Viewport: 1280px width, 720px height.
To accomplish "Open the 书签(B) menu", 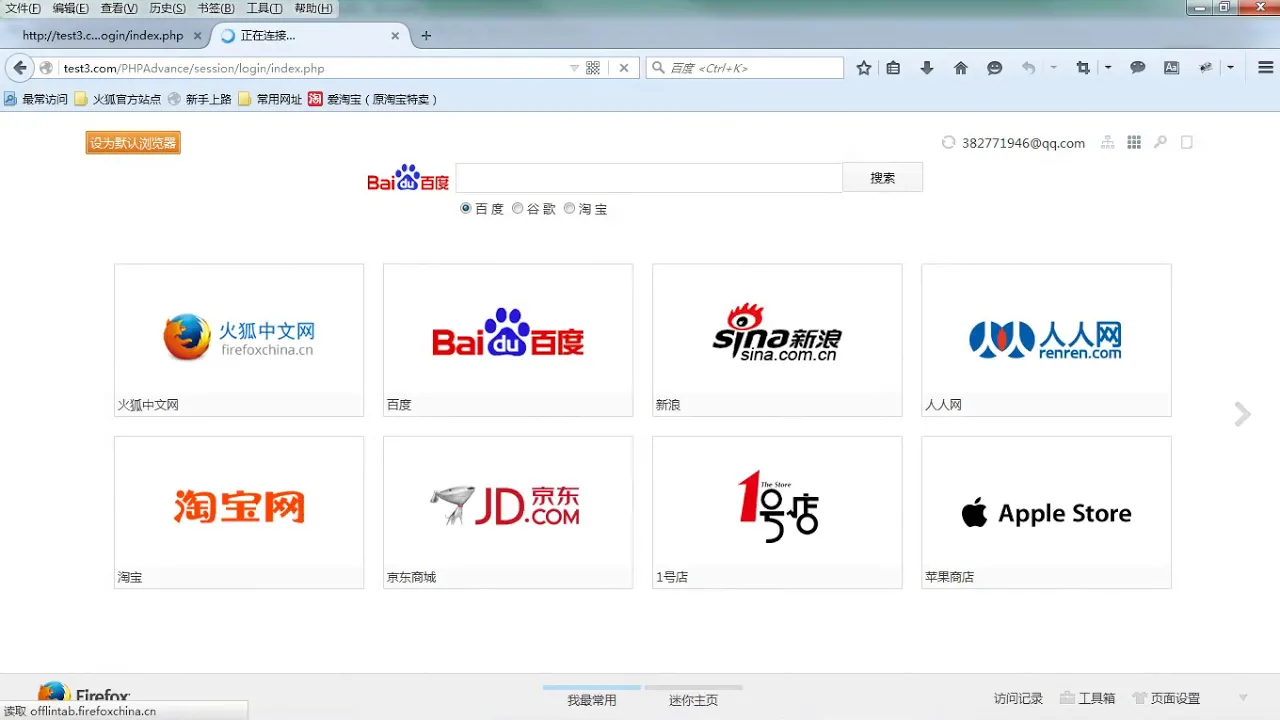I will pyautogui.click(x=216, y=8).
